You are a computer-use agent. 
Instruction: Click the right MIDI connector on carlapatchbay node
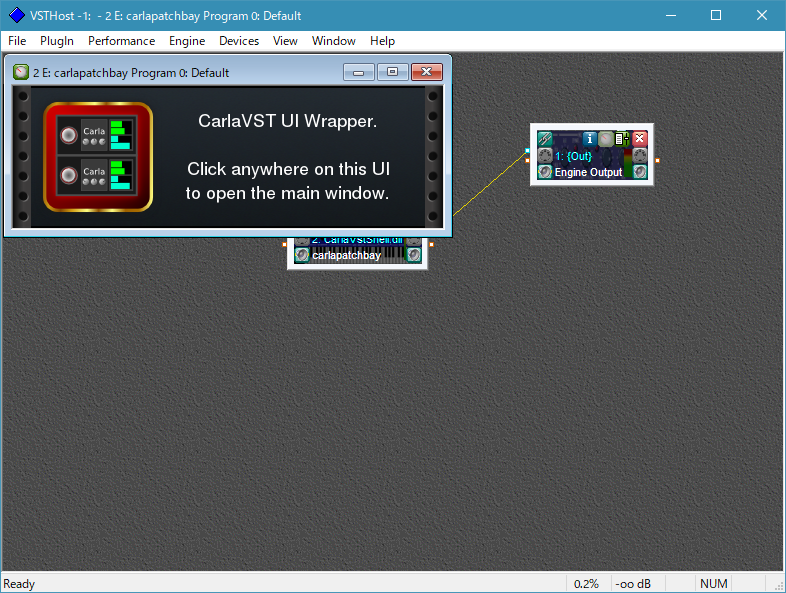tap(414, 241)
